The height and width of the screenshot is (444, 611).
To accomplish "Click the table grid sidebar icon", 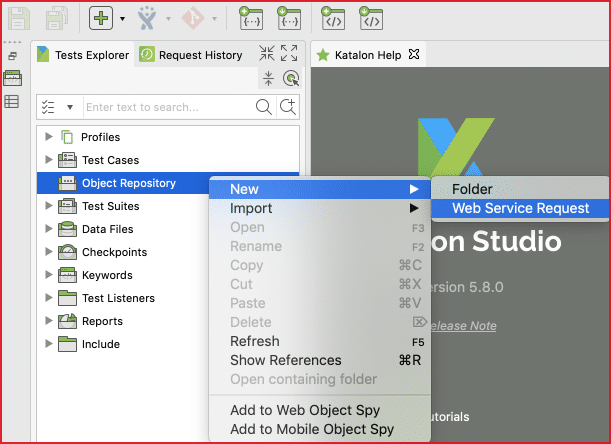I will [x=11, y=101].
